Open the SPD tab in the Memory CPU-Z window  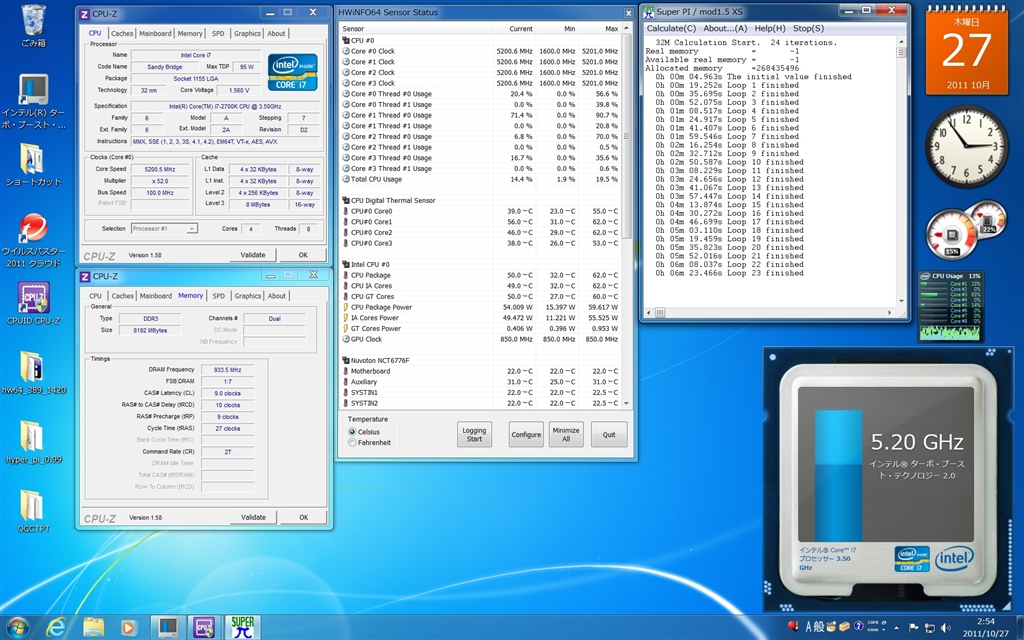click(x=219, y=296)
